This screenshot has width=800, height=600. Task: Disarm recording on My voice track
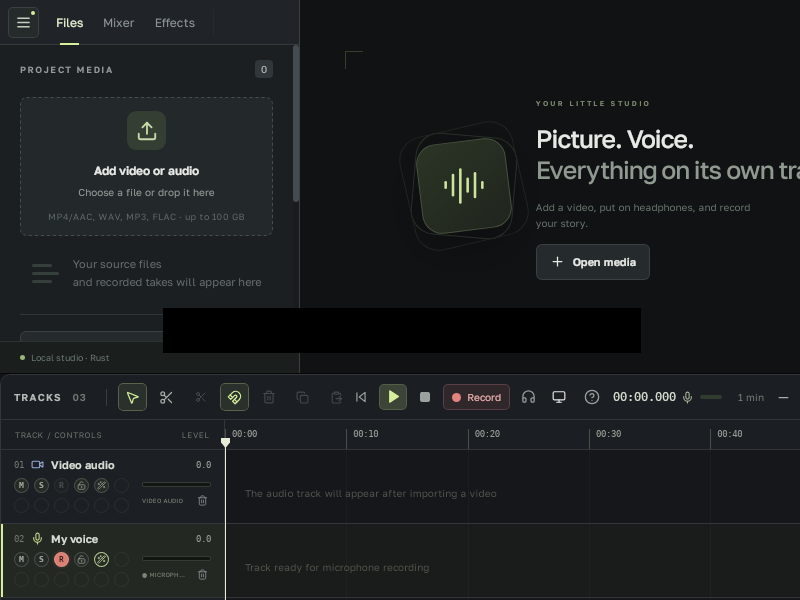click(x=61, y=560)
